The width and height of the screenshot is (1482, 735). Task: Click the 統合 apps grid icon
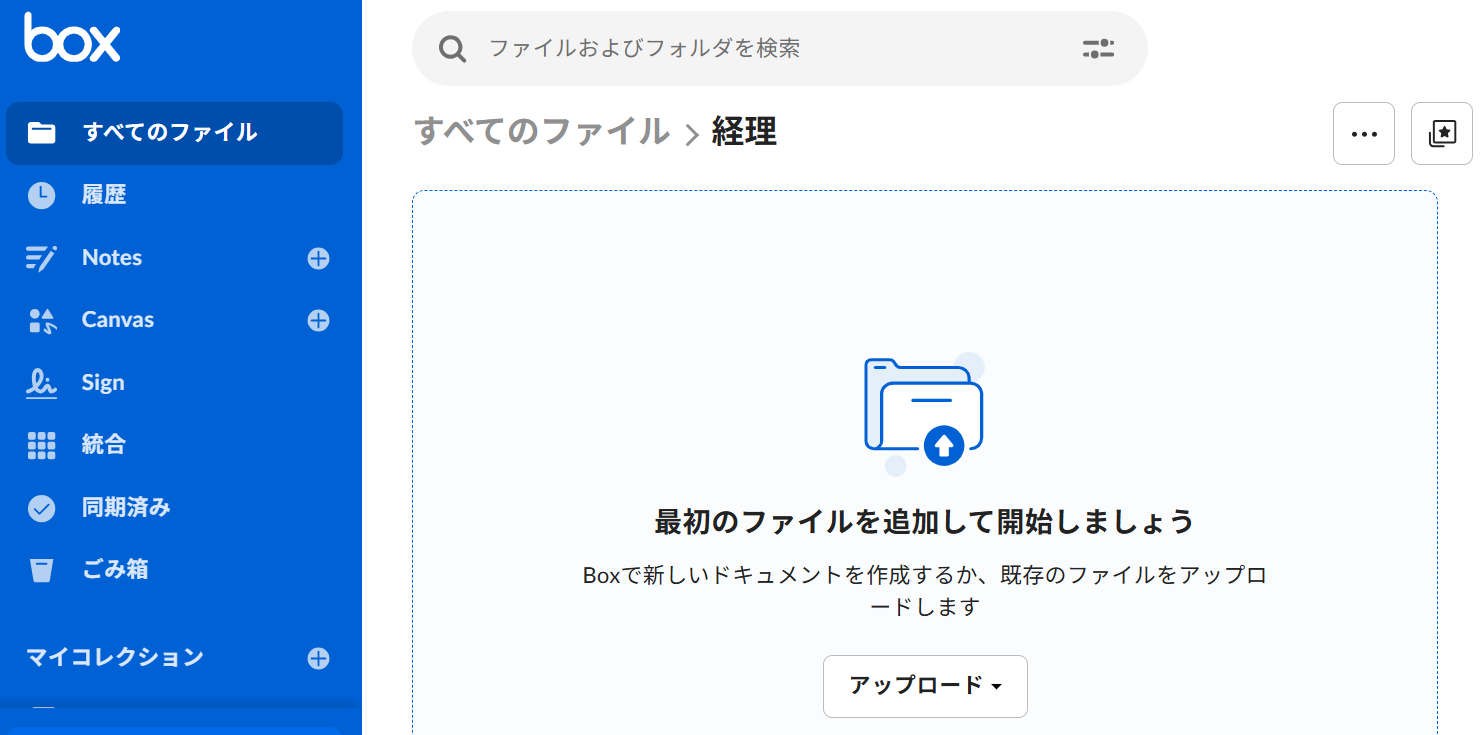[x=41, y=444]
